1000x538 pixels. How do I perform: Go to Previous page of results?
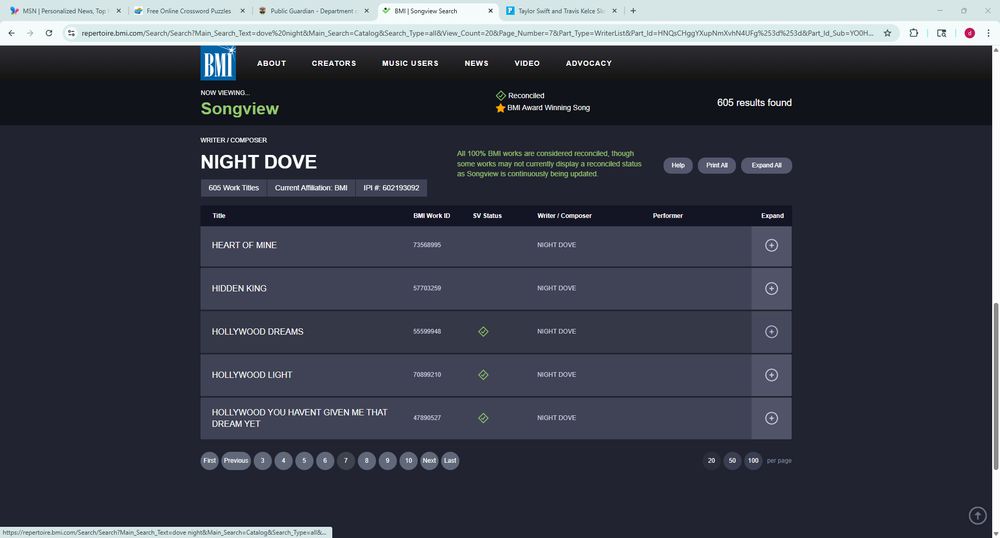coord(236,460)
